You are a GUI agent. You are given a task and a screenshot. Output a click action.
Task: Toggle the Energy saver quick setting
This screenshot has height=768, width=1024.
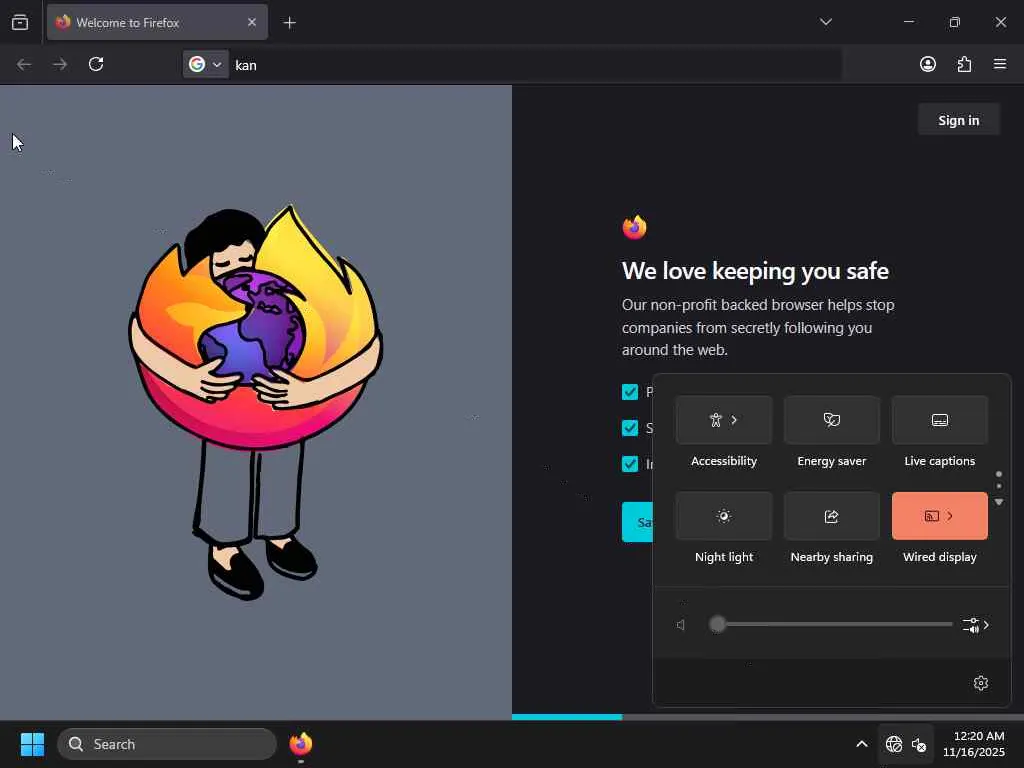pyautogui.click(x=831, y=420)
